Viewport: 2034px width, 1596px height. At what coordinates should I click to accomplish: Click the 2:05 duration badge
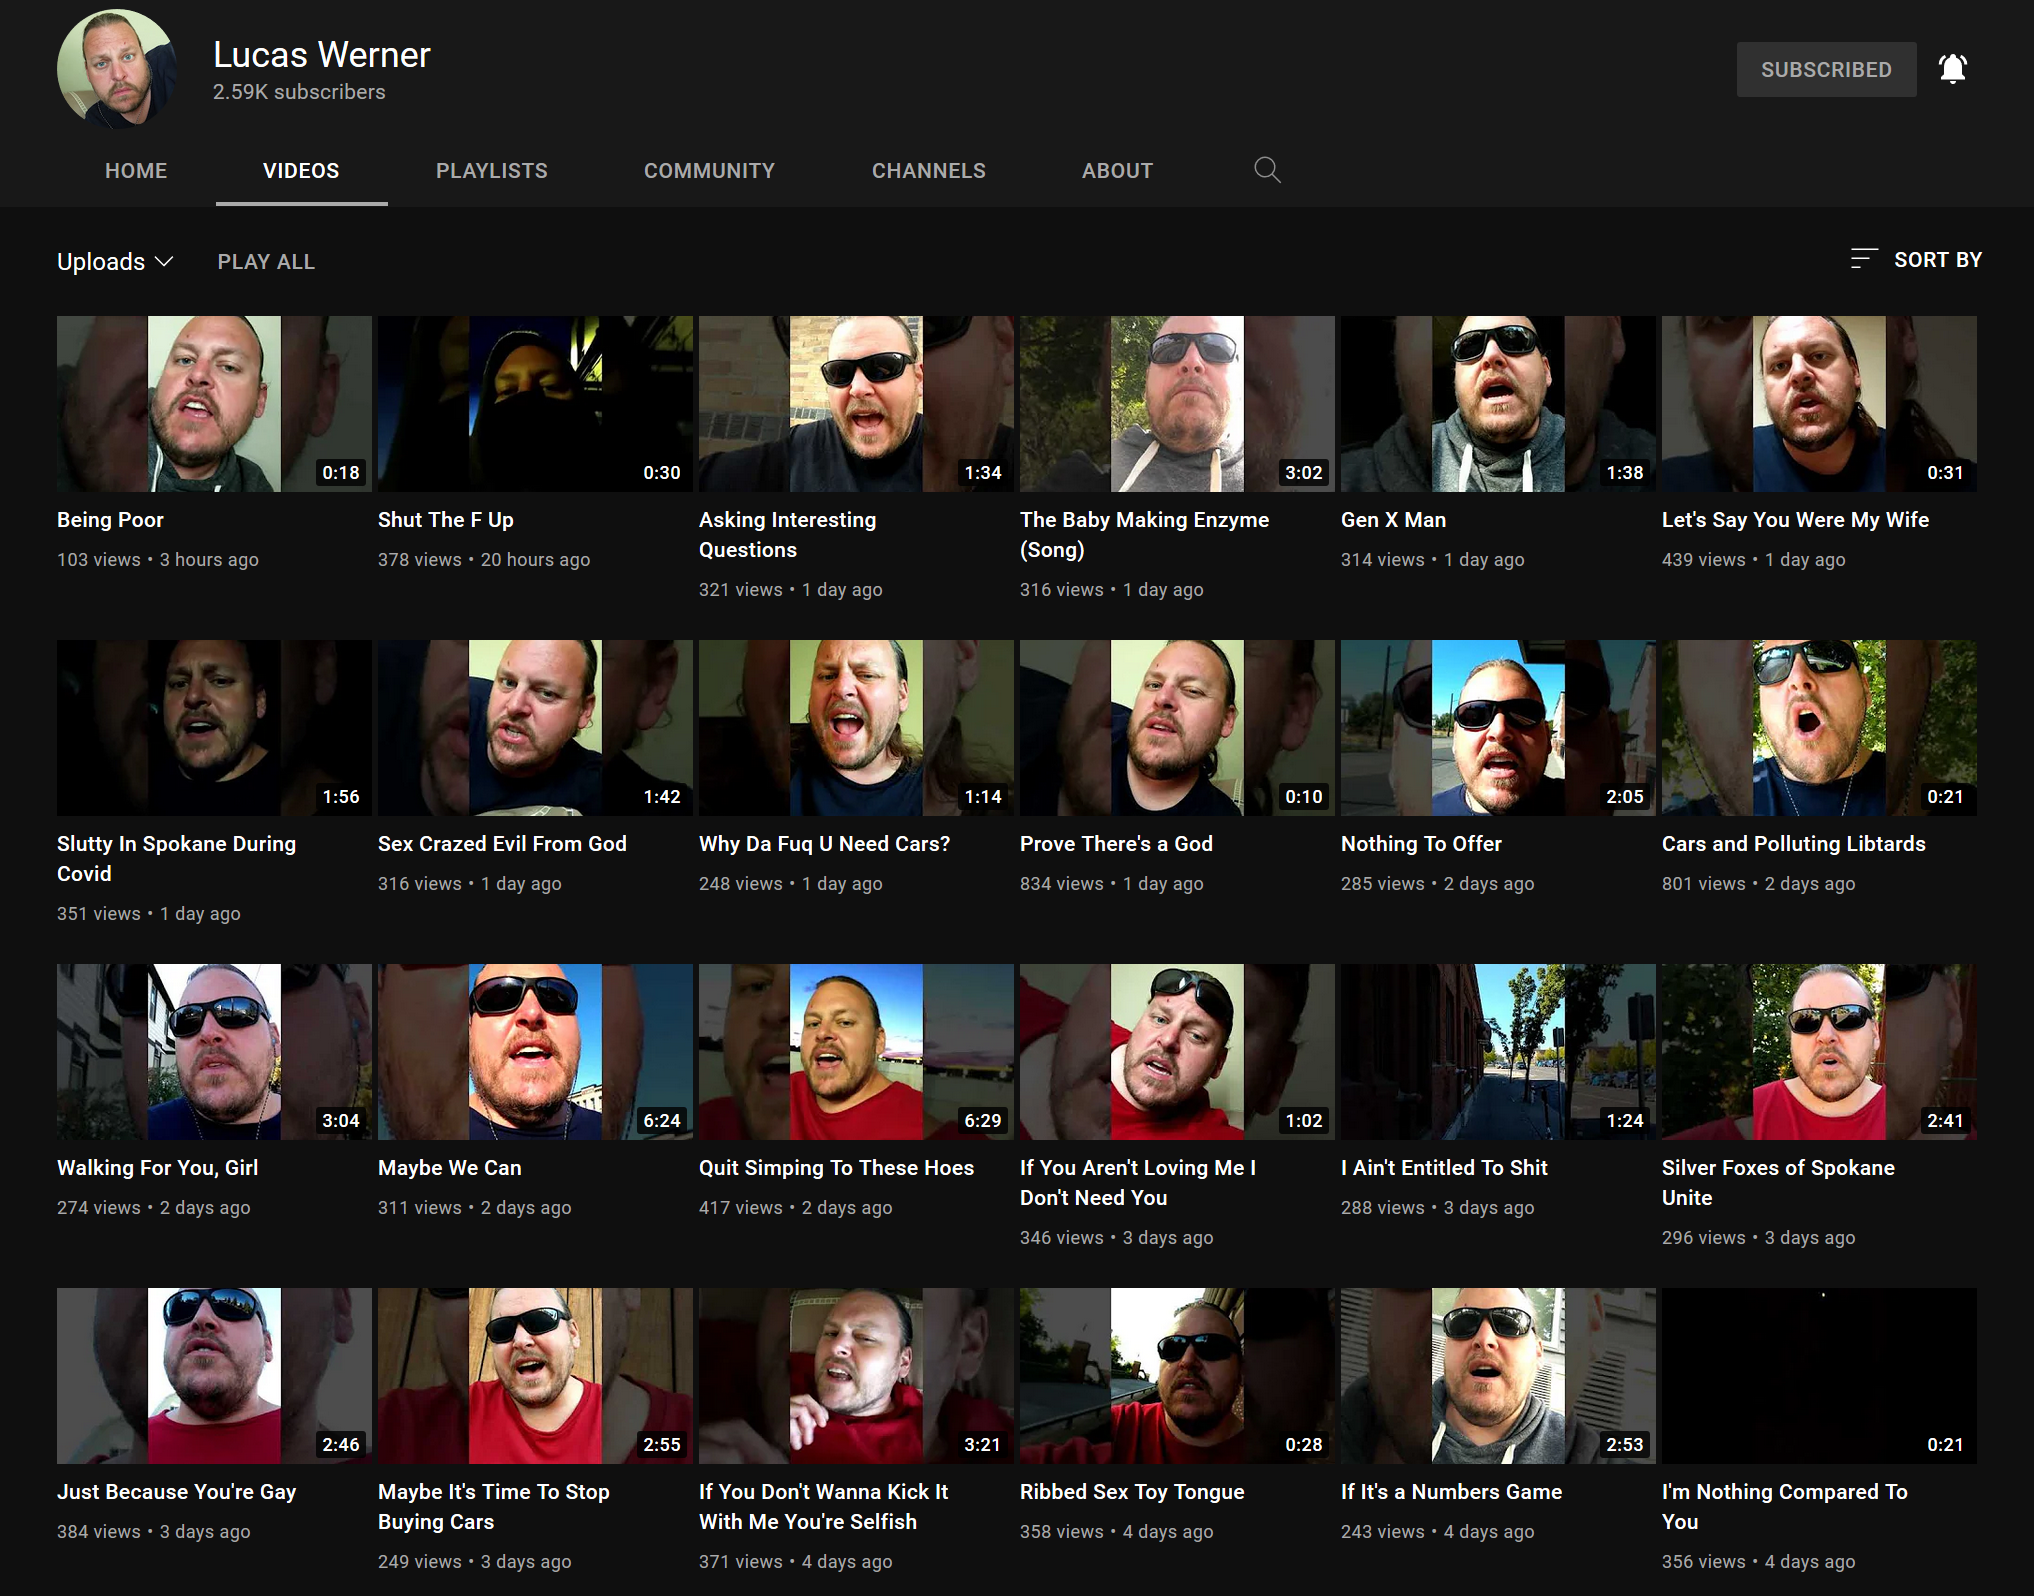tap(1624, 797)
